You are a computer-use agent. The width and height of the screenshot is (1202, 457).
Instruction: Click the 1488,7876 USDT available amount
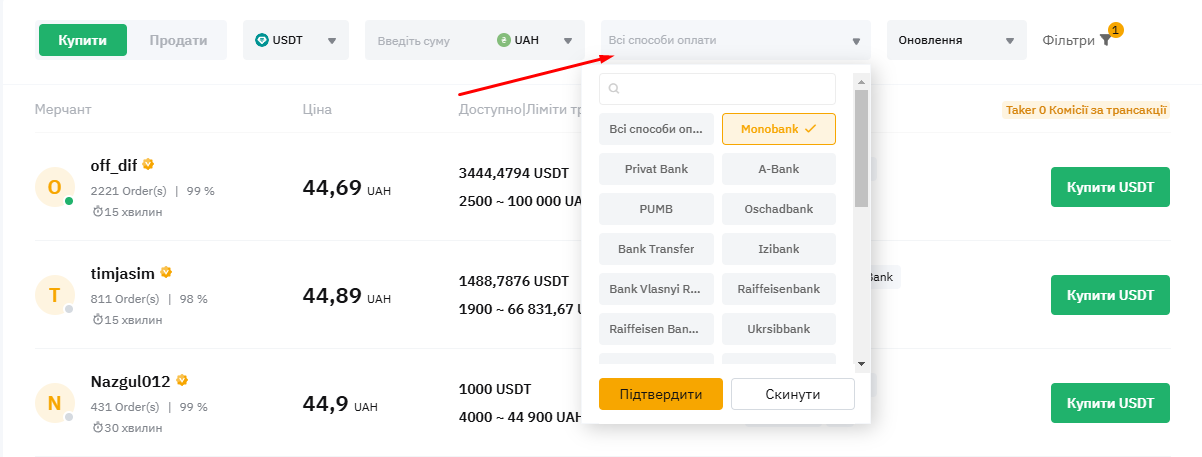click(514, 281)
